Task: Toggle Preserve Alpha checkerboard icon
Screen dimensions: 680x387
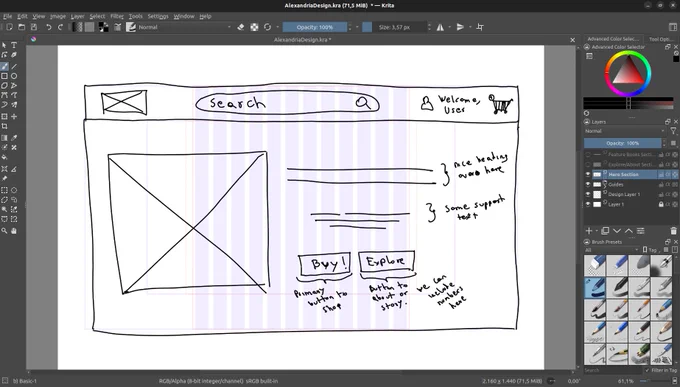Action: point(254,27)
